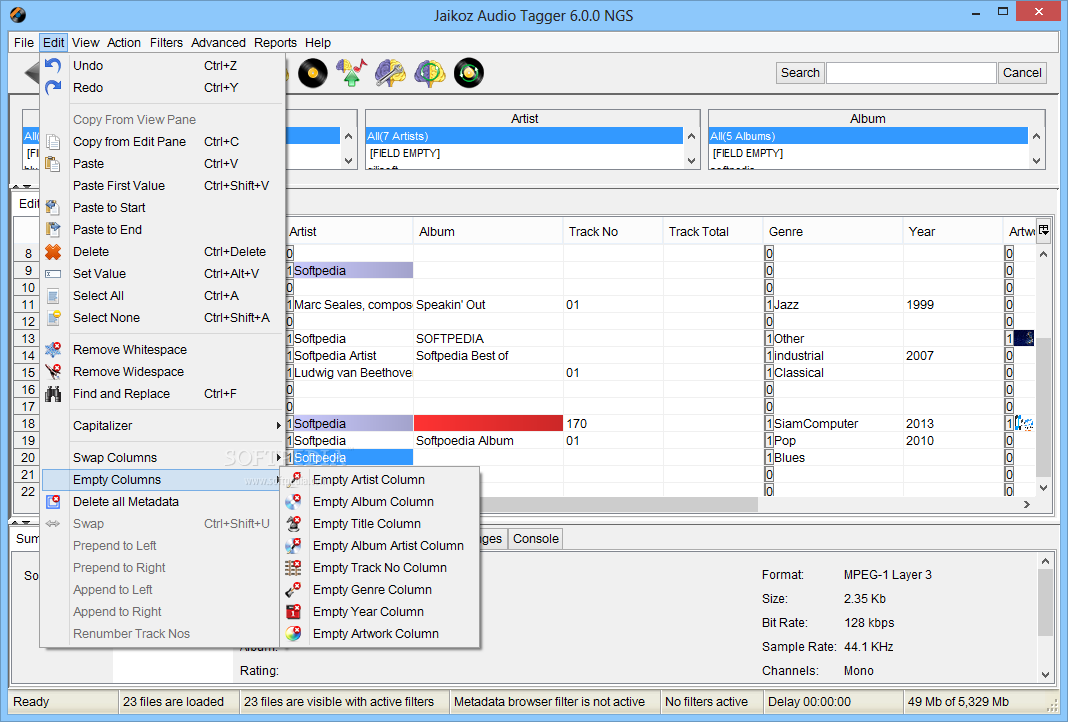Click the Copy from Edit Pane icon

coord(53,142)
